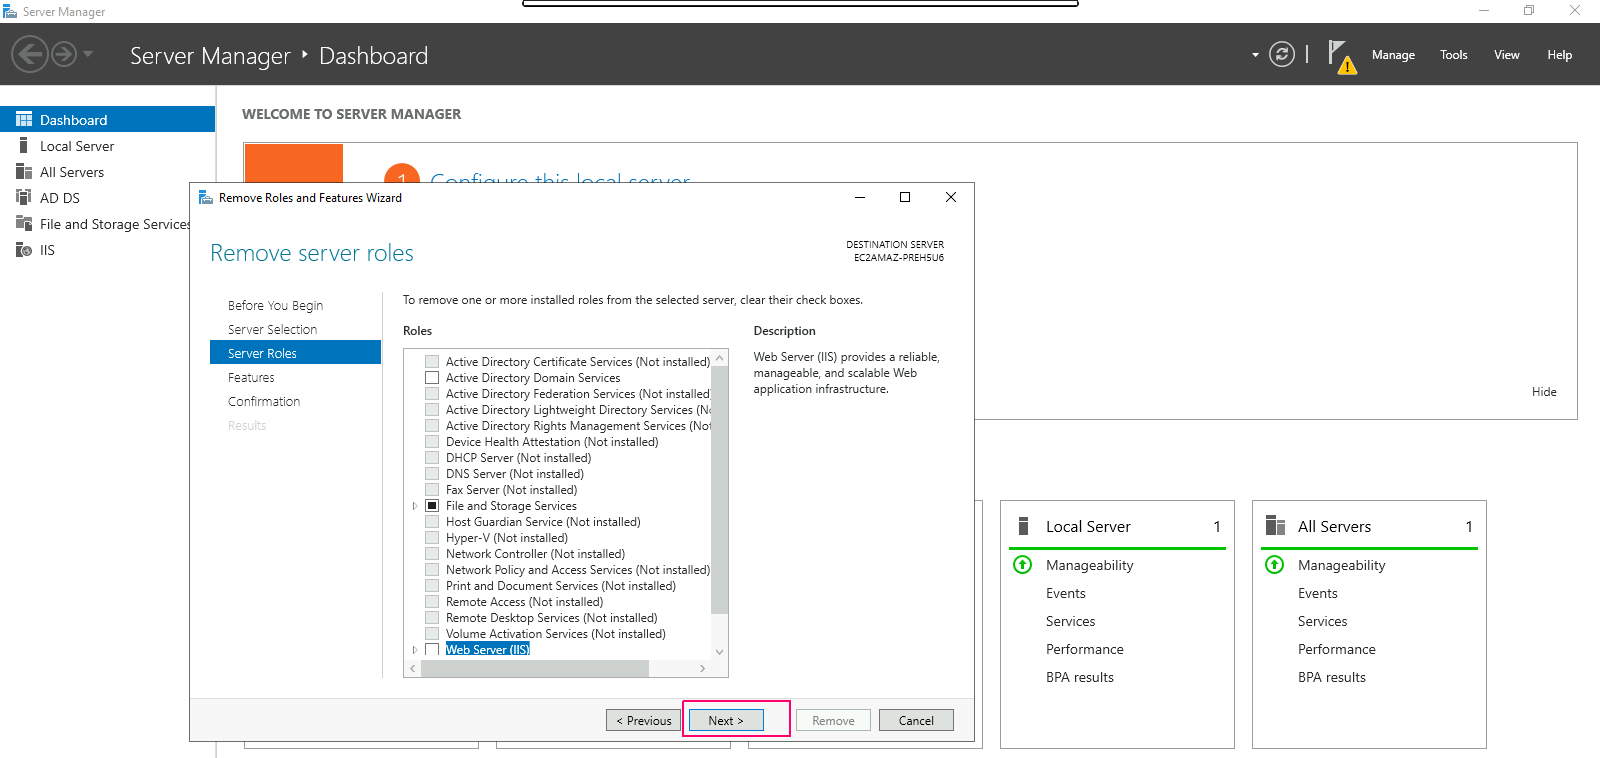Expand the File and Storage Services role tree
This screenshot has height=758, width=1600.
point(415,506)
